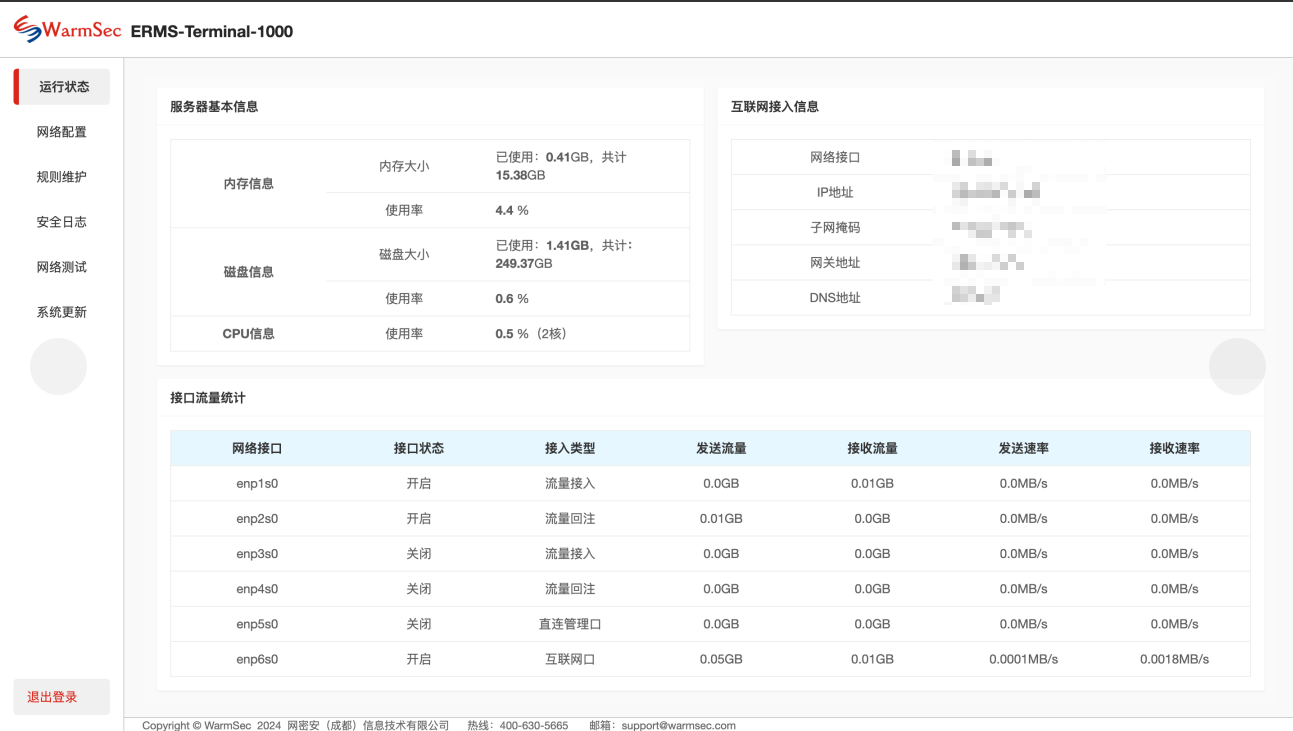This screenshot has height=731, width=1293.
Task: Click the CPU信息 row label
Action: [249, 334]
